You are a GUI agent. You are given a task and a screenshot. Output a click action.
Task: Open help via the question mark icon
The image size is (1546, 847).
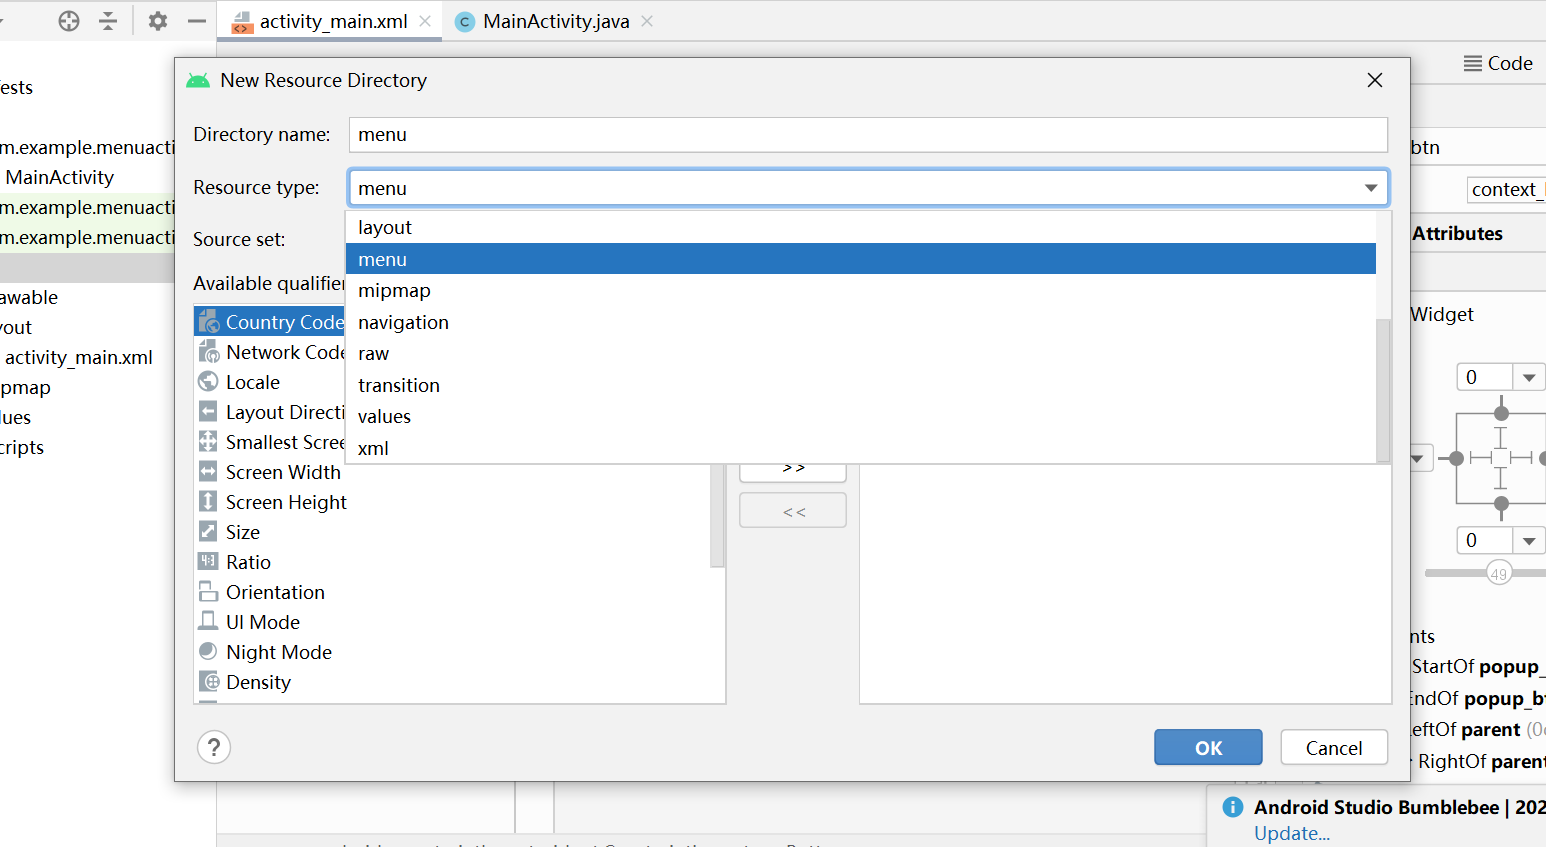pos(214,746)
